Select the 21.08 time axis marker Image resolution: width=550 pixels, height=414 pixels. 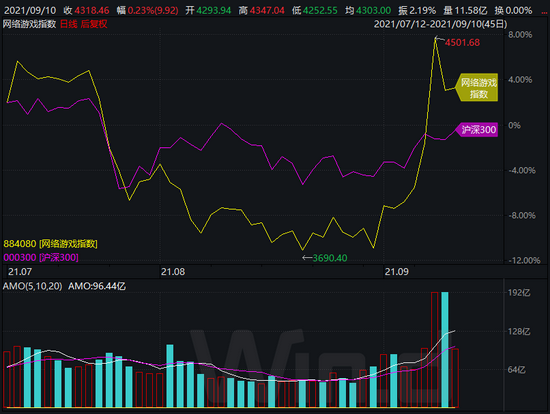click(x=173, y=272)
